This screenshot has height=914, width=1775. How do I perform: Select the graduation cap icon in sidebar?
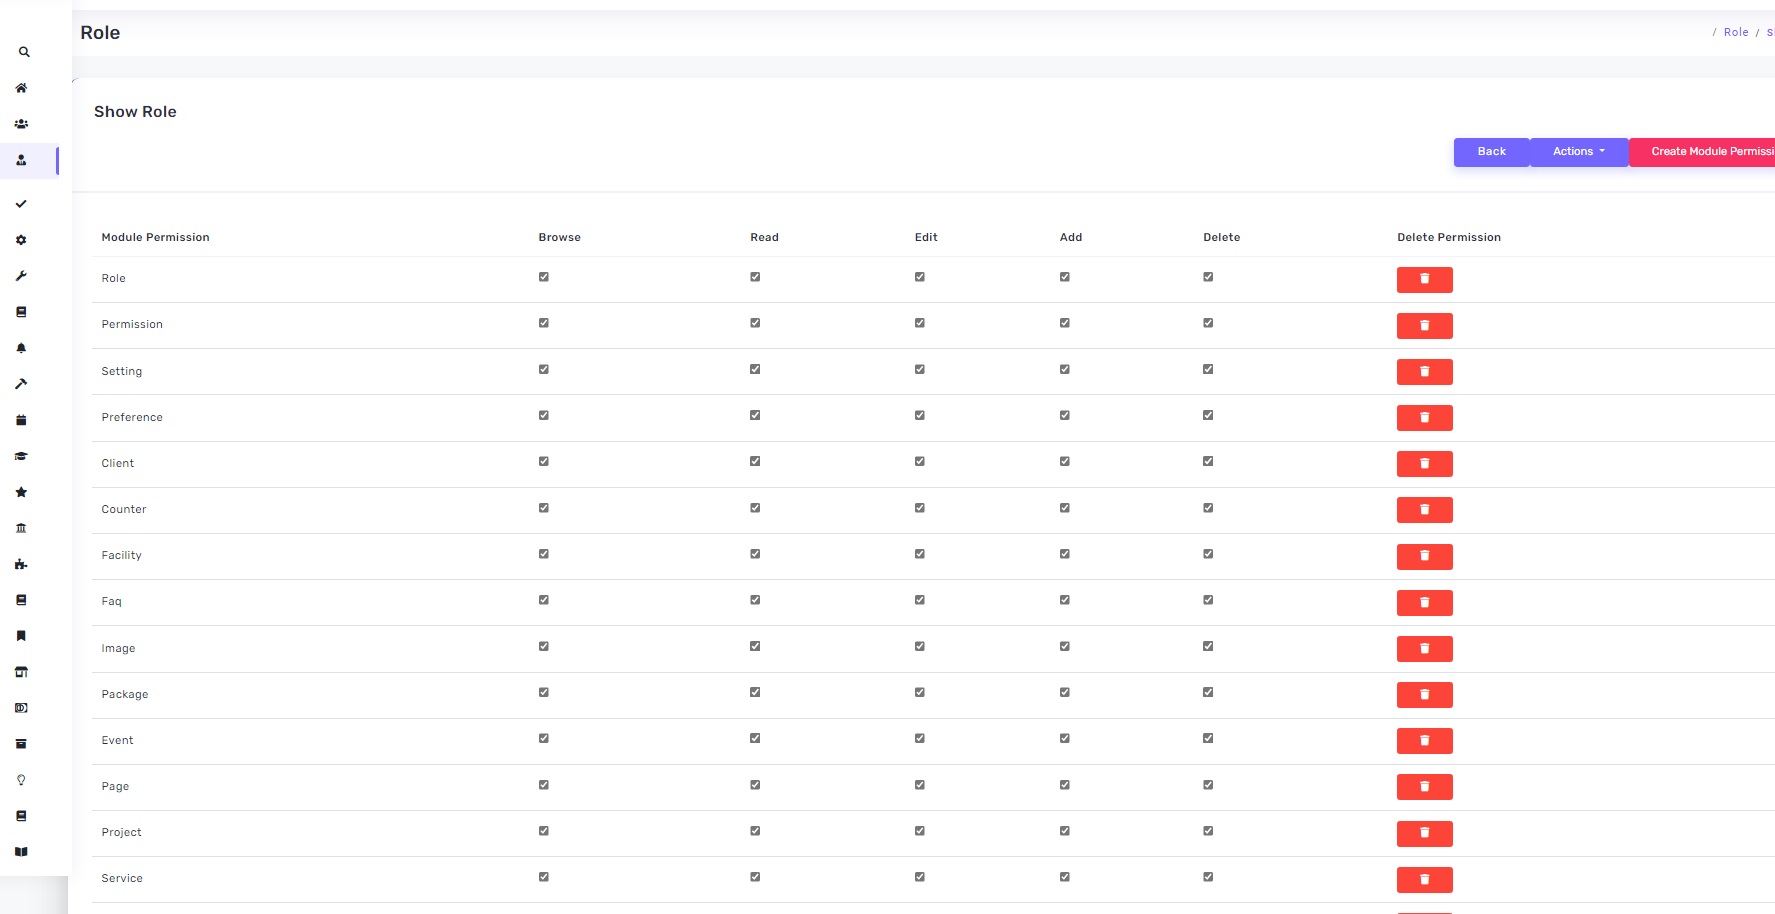pos(21,456)
